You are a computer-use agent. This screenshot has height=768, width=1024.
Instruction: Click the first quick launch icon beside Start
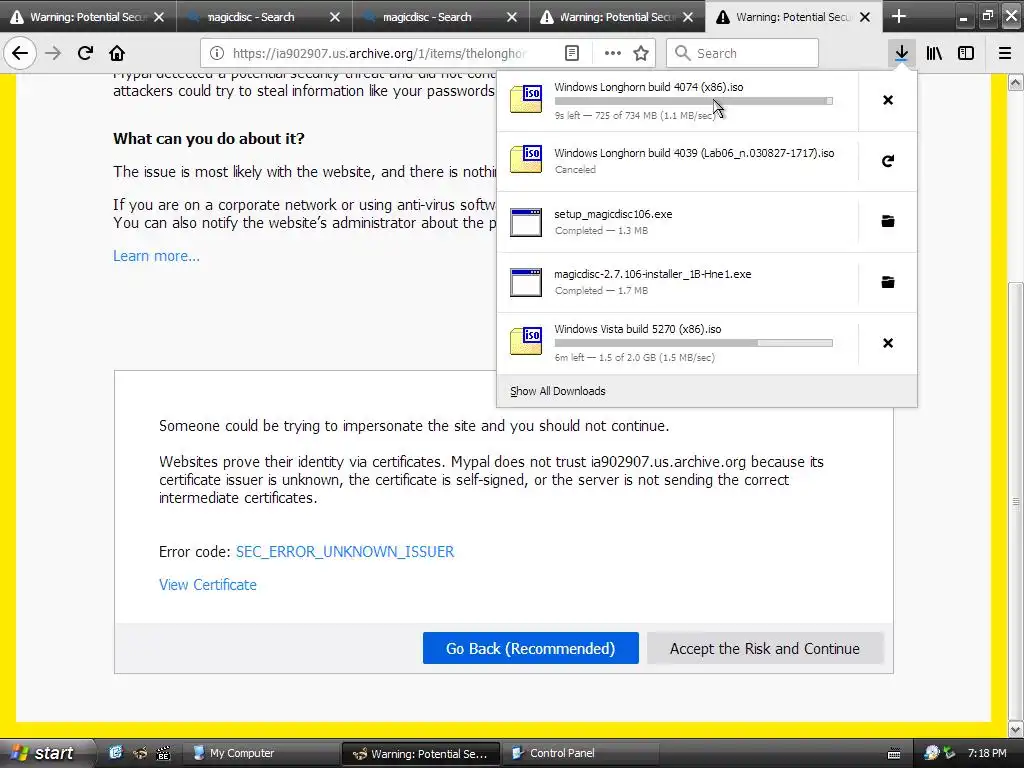coord(116,753)
